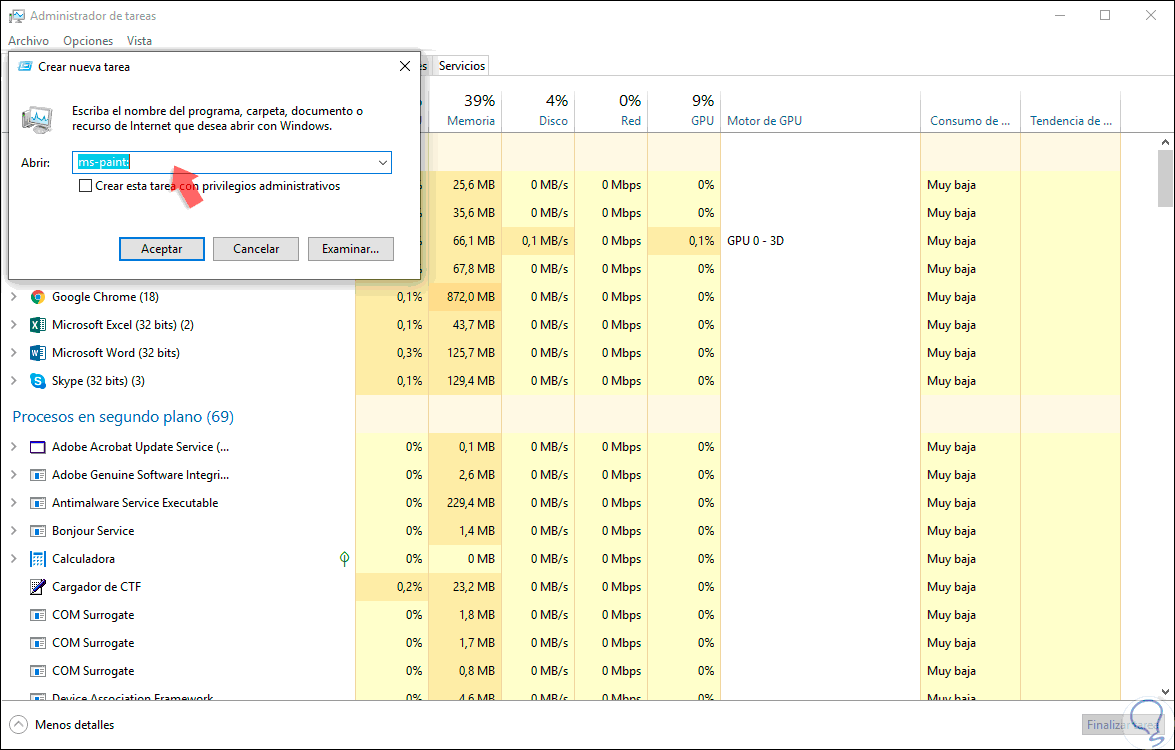Click the Cargador de CTF icon

38,587
